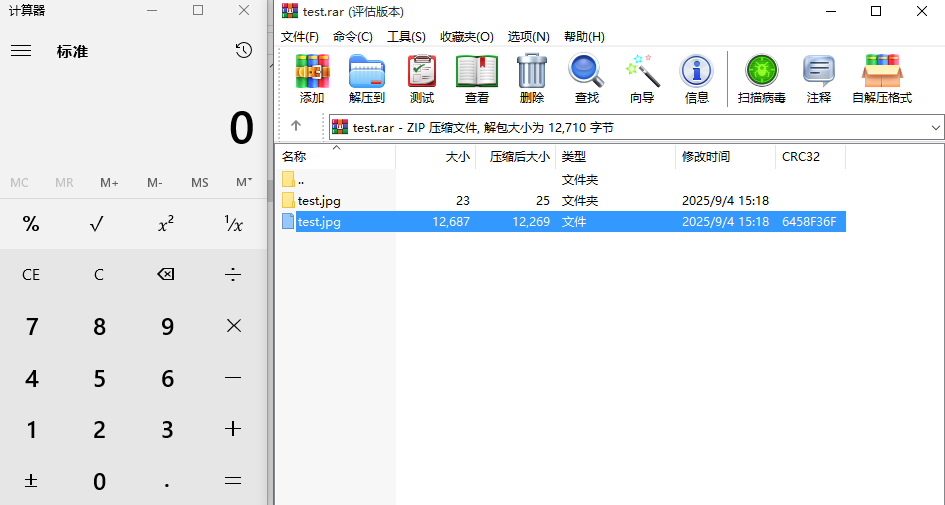The image size is (945, 505).
Task: Click the x squared button in calculator
Action: pos(165,224)
